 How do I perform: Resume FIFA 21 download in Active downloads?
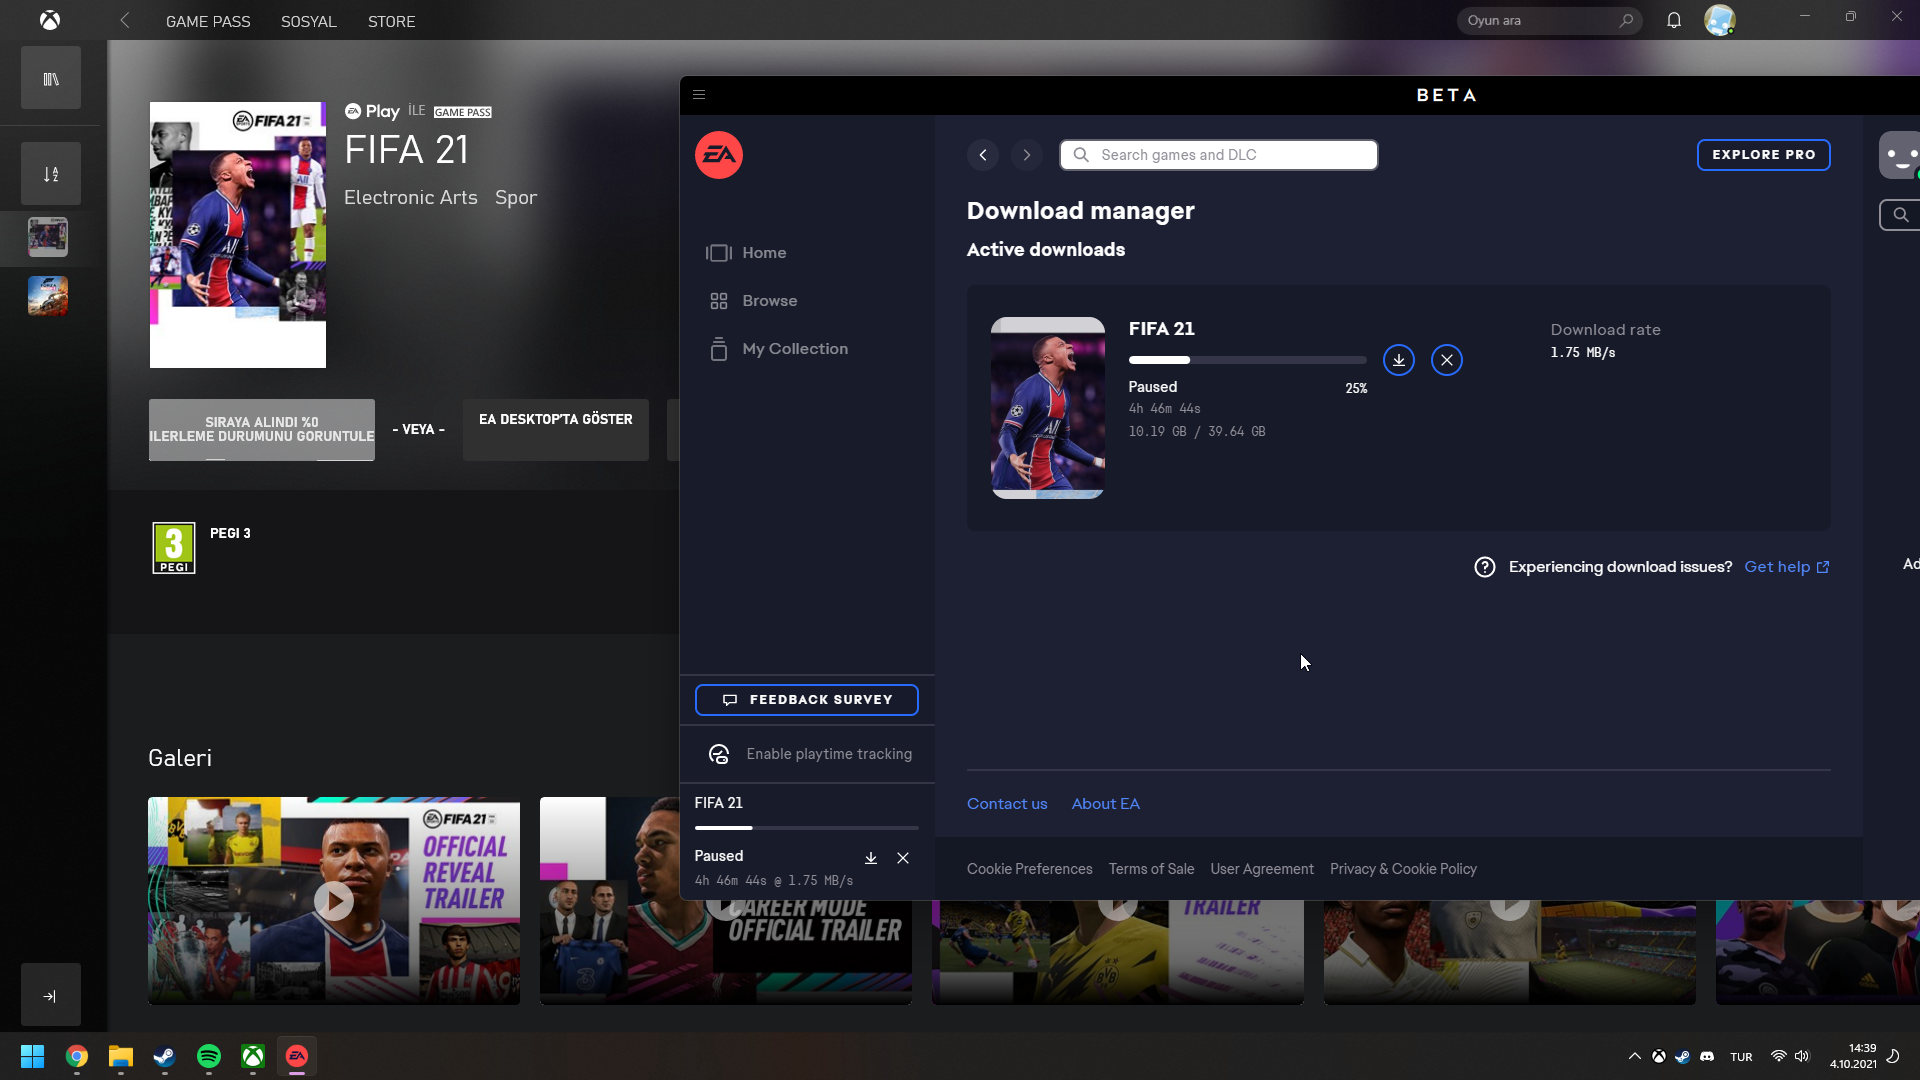[1398, 360]
